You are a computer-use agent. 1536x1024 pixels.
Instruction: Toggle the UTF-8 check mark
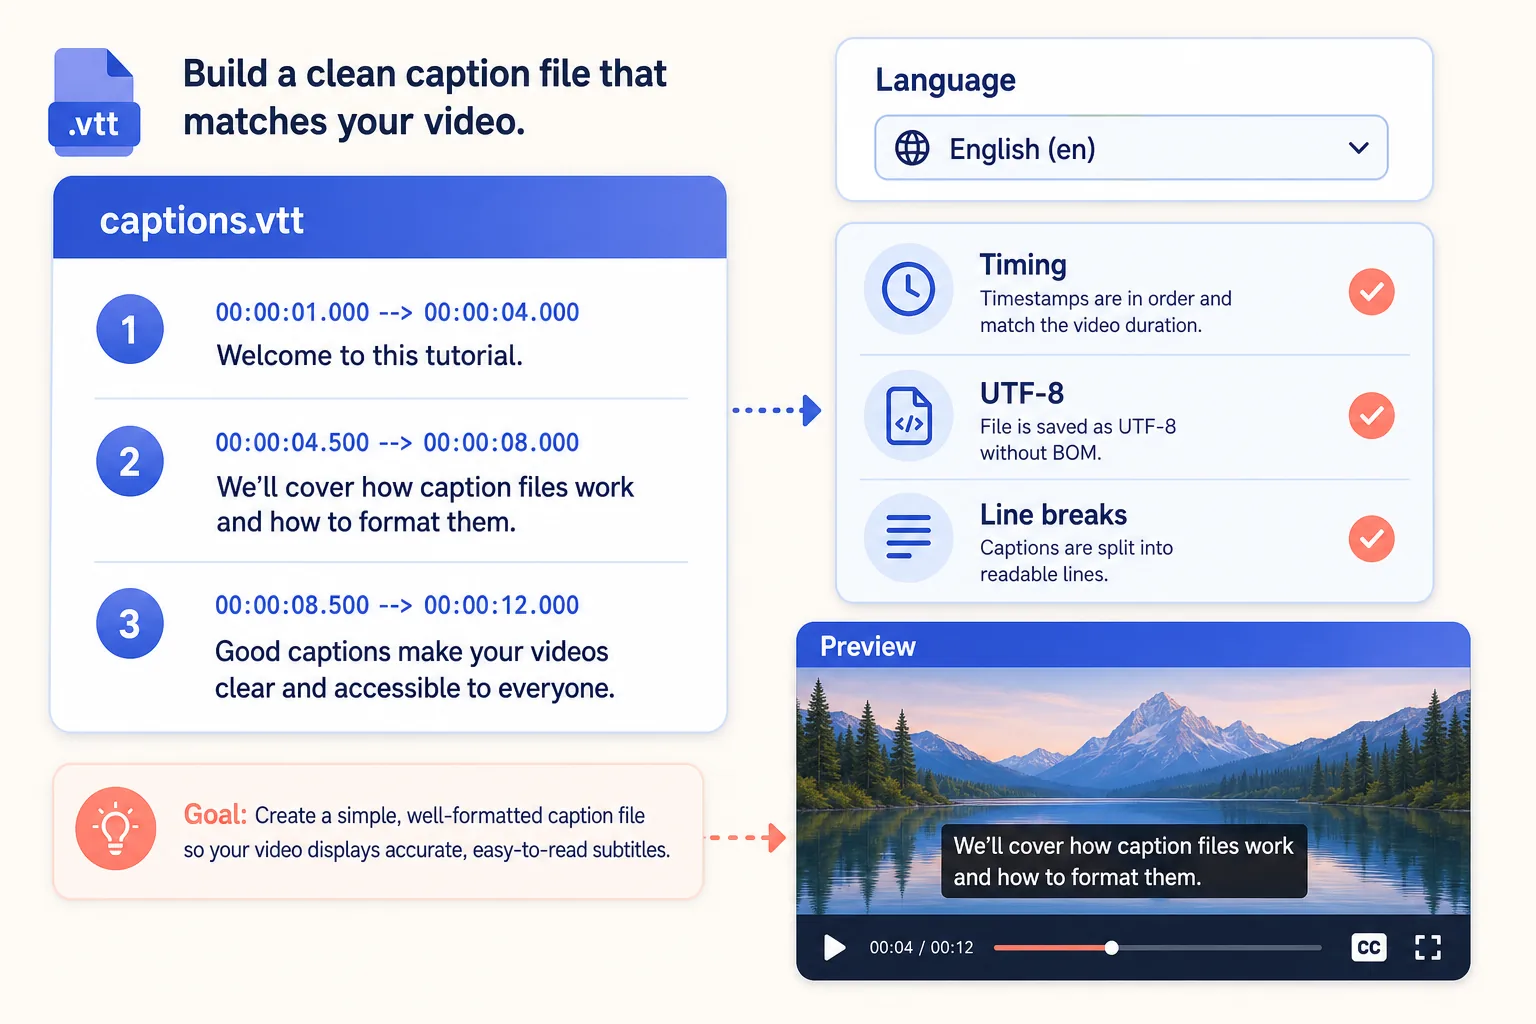(x=1371, y=415)
